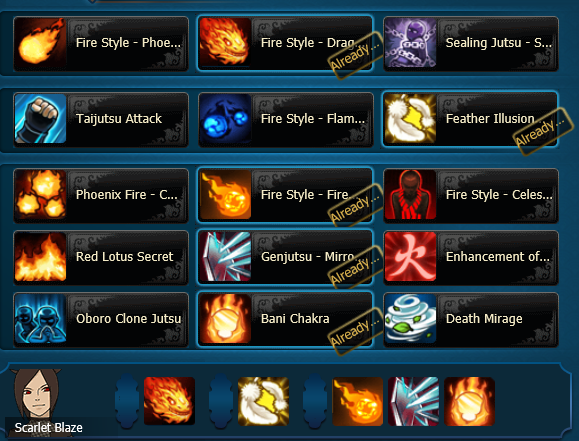
Task: Select the Red Lotus Secret flames icon
Action: click(x=41, y=257)
